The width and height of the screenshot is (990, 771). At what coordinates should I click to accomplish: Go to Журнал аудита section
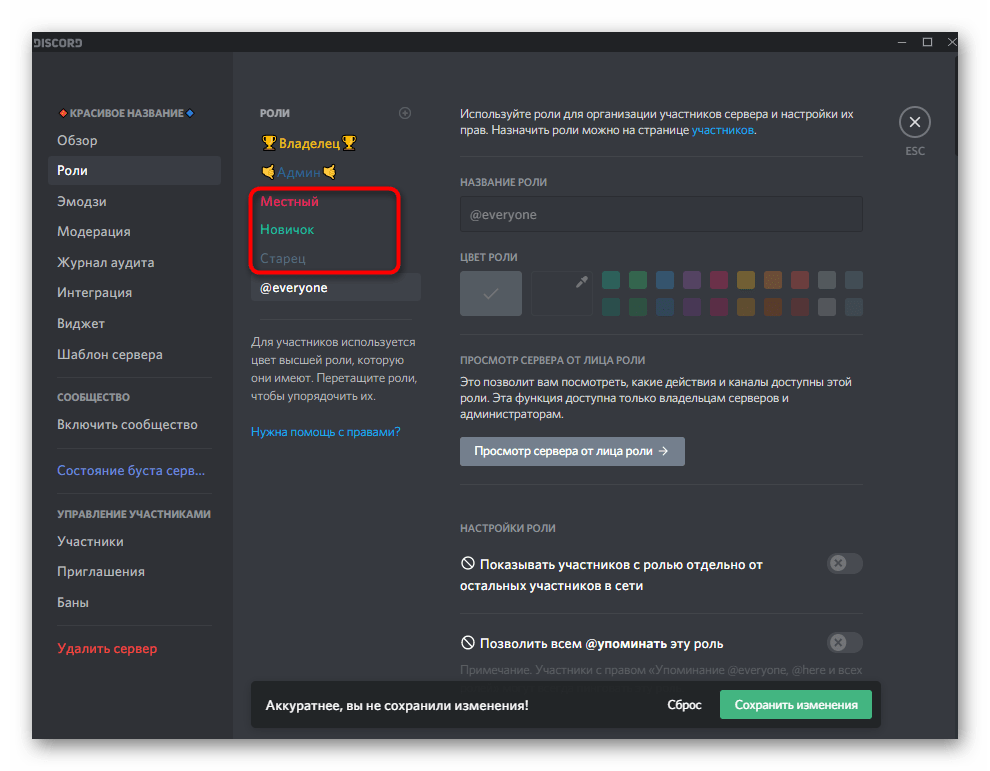[x=106, y=262]
